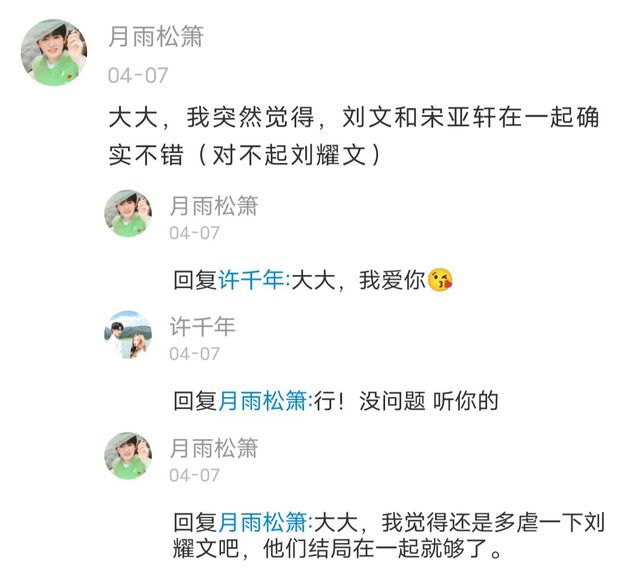This screenshot has height=576, width=640.
Task: Select reply text '行！没问题 听你的'
Action: tap(406, 400)
